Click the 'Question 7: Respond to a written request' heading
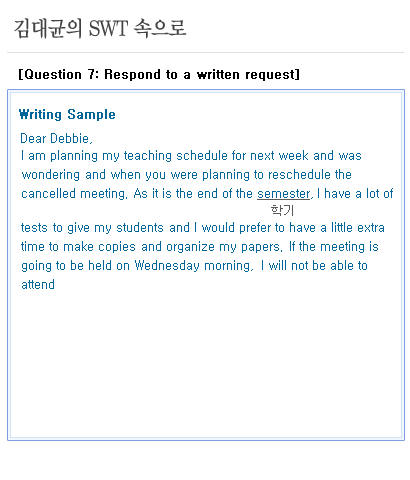The height and width of the screenshot is (480, 410). coord(159,74)
